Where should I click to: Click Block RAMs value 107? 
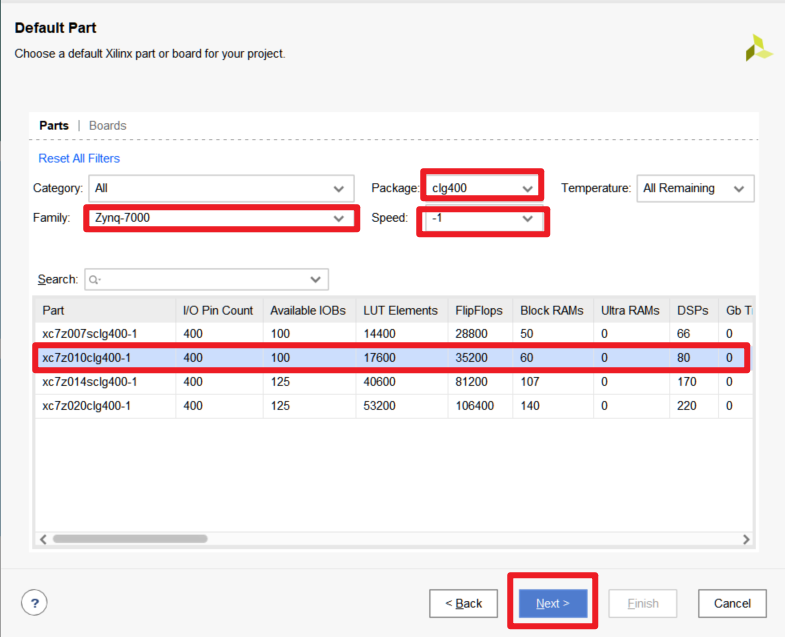[530, 382]
